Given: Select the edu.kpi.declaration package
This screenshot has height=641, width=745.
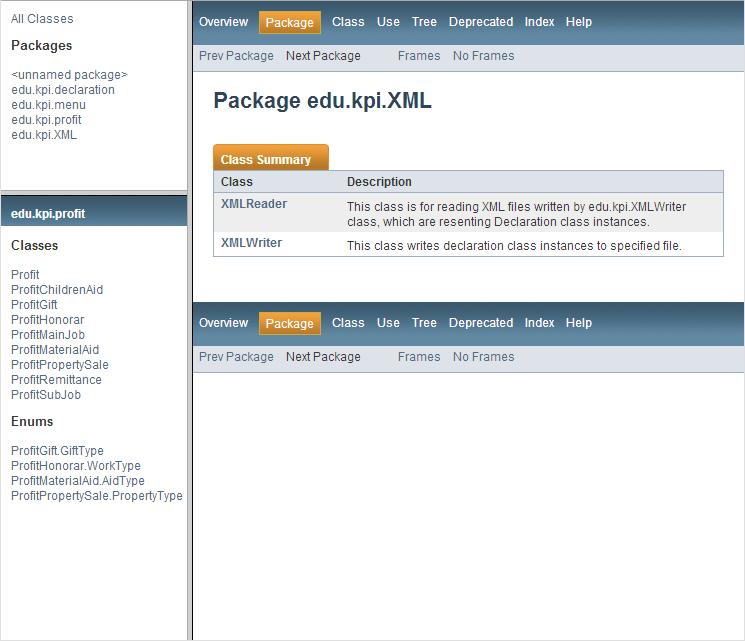Looking at the screenshot, I should [x=63, y=90].
